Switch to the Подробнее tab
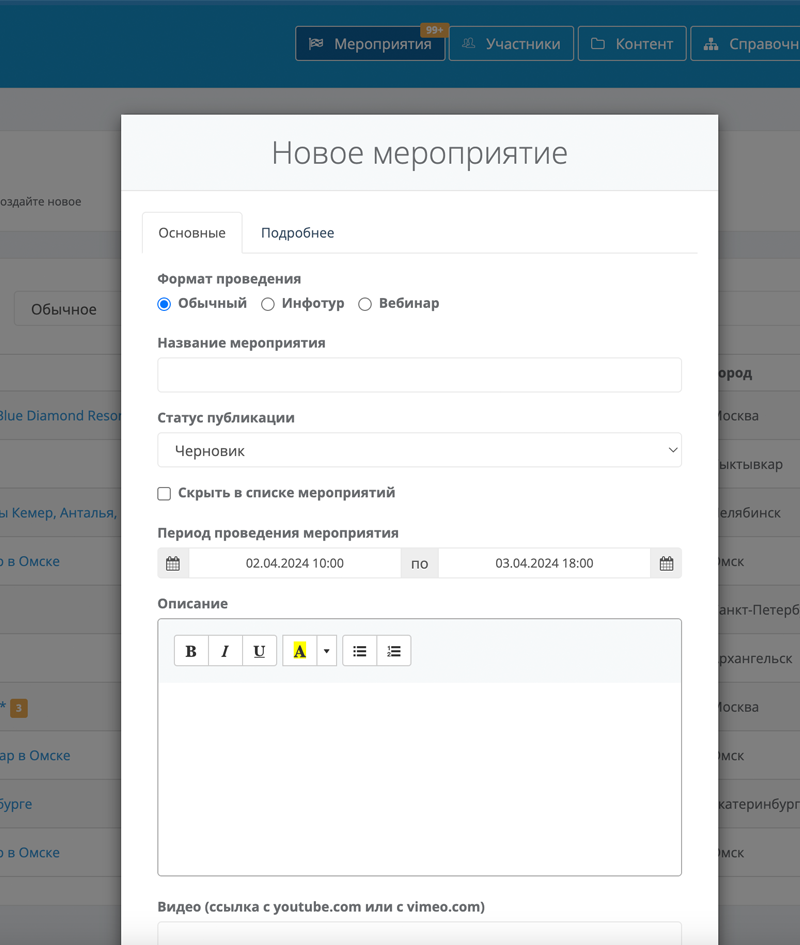Image resolution: width=800 pixels, height=945 pixels. click(297, 233)
